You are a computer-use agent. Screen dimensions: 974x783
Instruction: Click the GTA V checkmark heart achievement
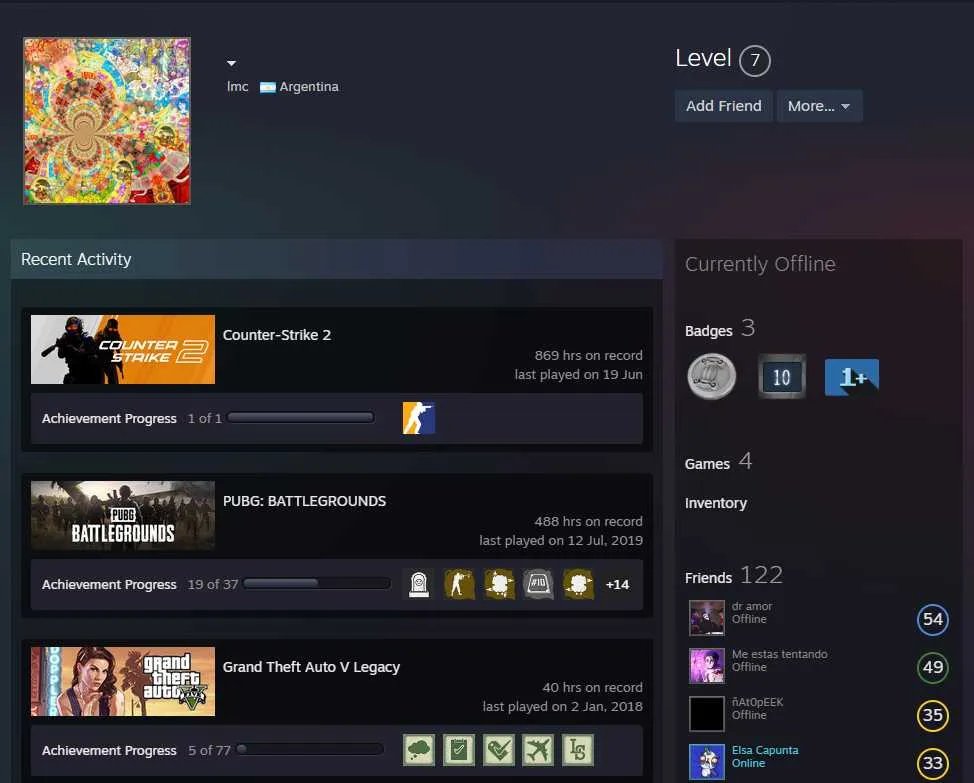[x=499, y=750]
